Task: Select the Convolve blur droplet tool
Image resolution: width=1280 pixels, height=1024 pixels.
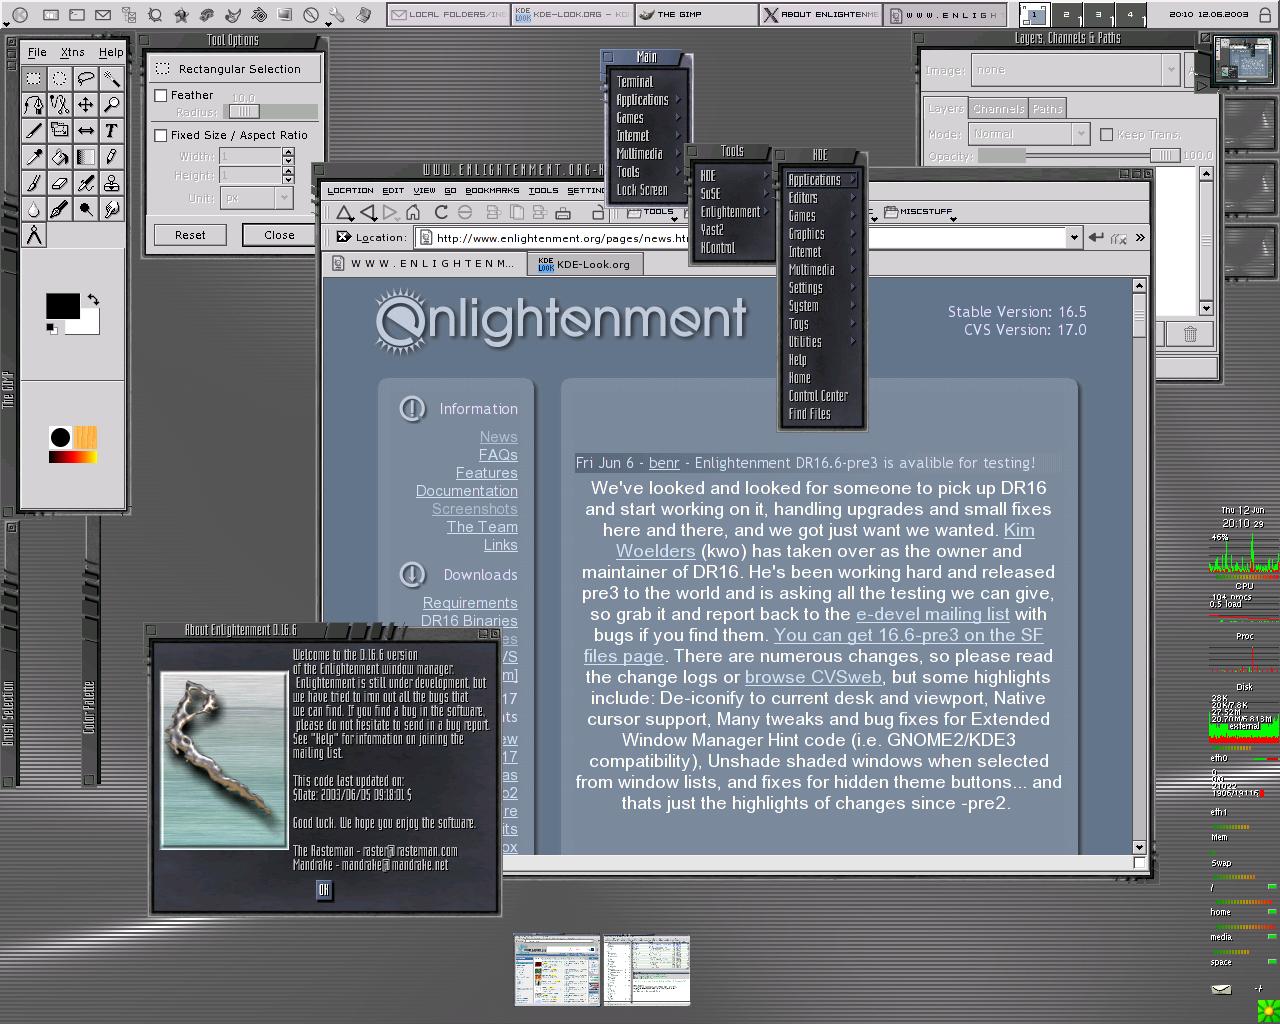Action: [34, 209]
